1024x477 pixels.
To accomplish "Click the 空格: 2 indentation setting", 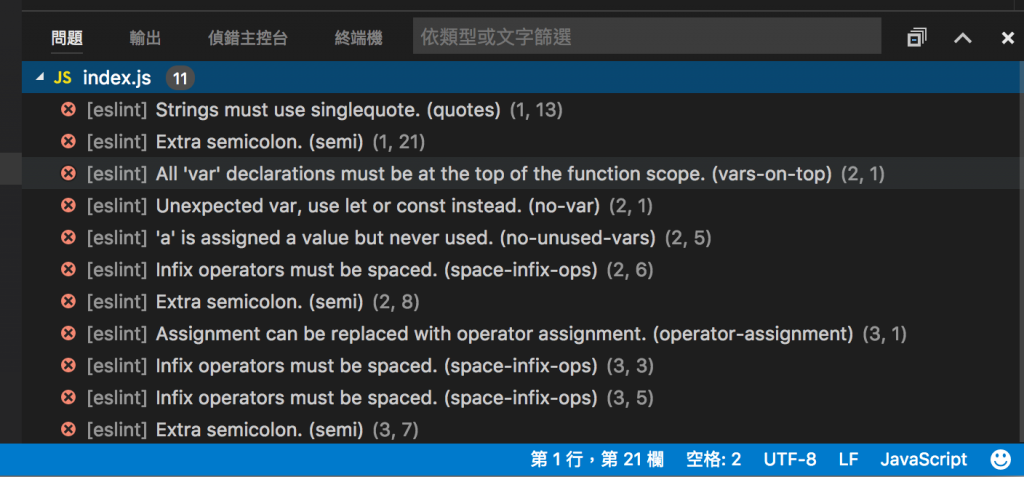I will 714,459.
